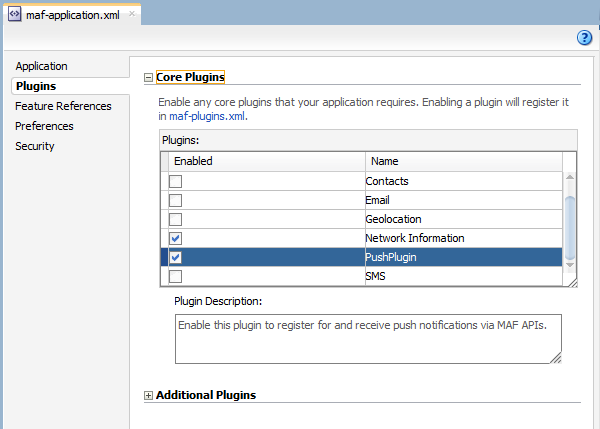Click the maf-application.xml file icon

15,14
